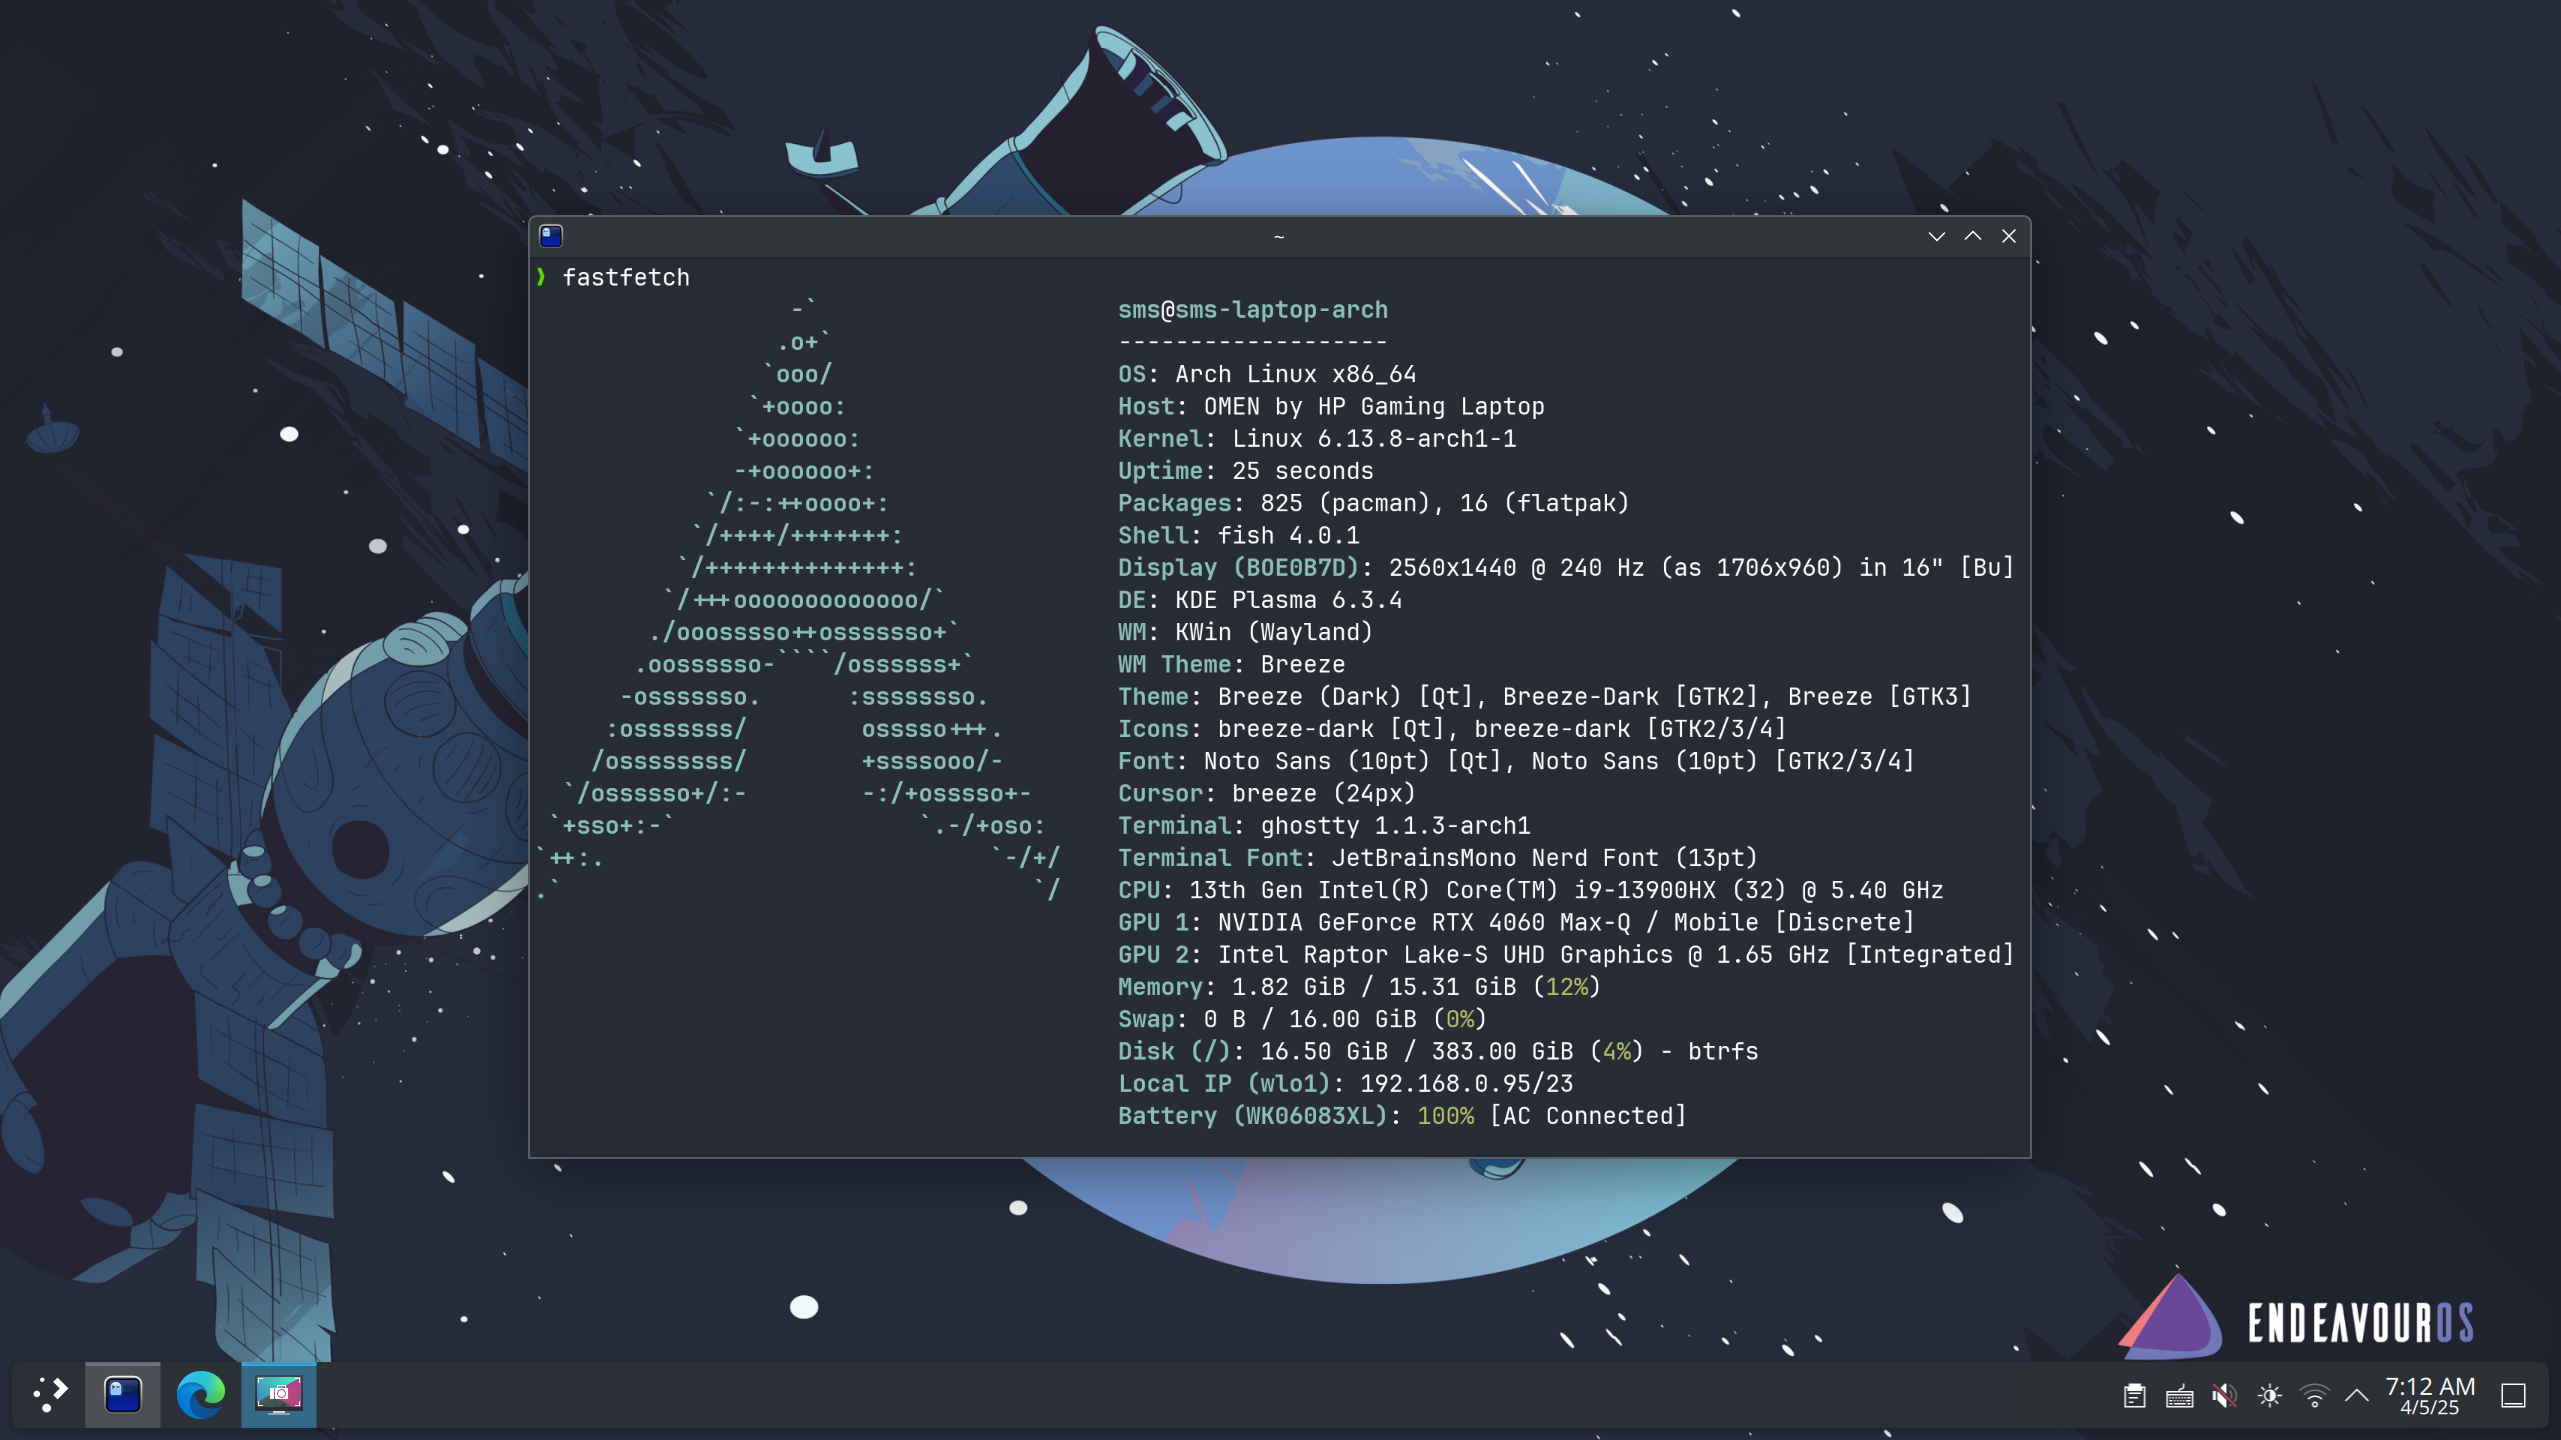Click 'DE: KDE Plasma 6.3.4' line

1259,600
